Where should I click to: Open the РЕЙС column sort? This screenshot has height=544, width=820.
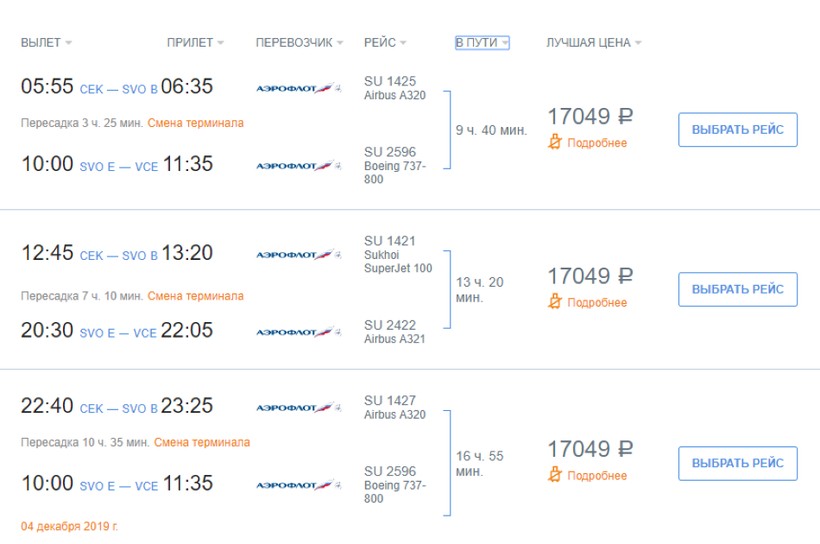coord(386,43)
